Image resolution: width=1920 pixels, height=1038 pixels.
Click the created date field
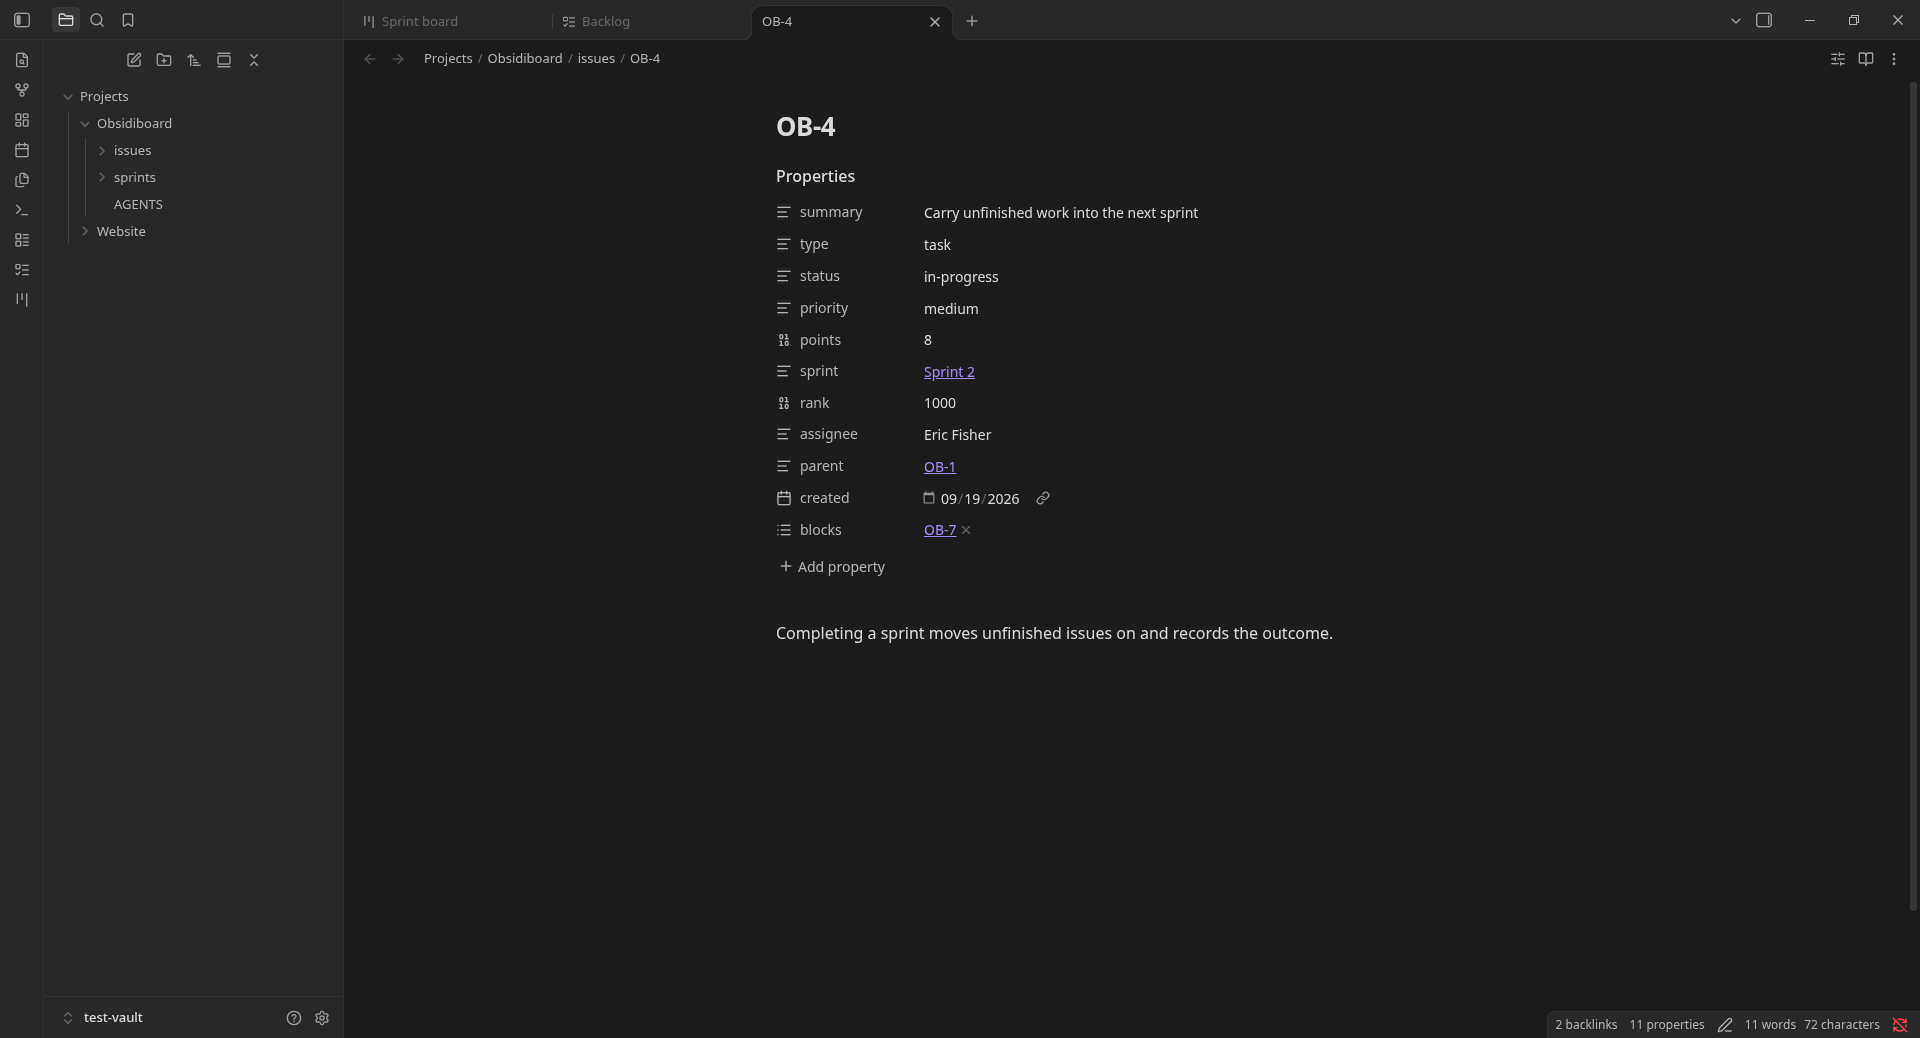[x=980, y=499]
